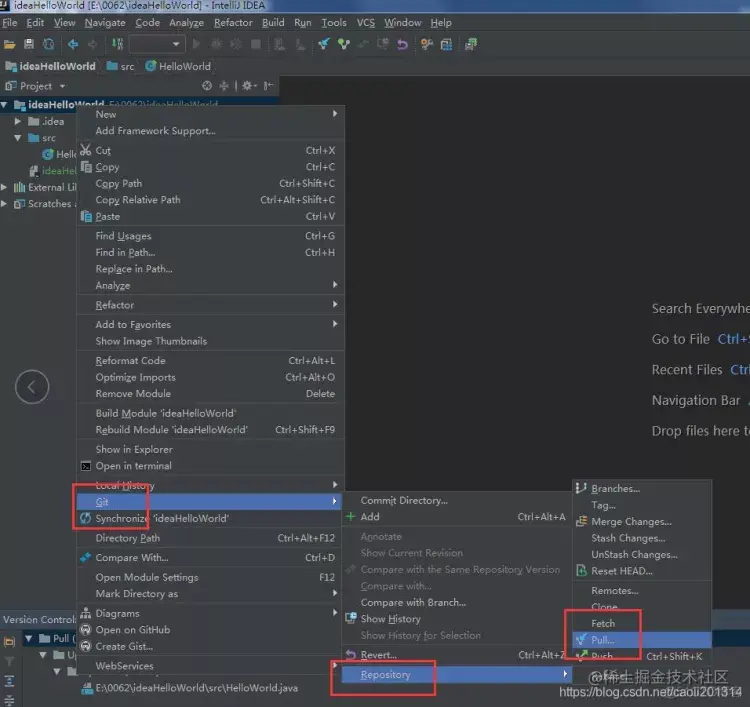The width and height of the screenshot is (750, 707).
Task: Select Open in terminal entry
Action: (210, 466)
